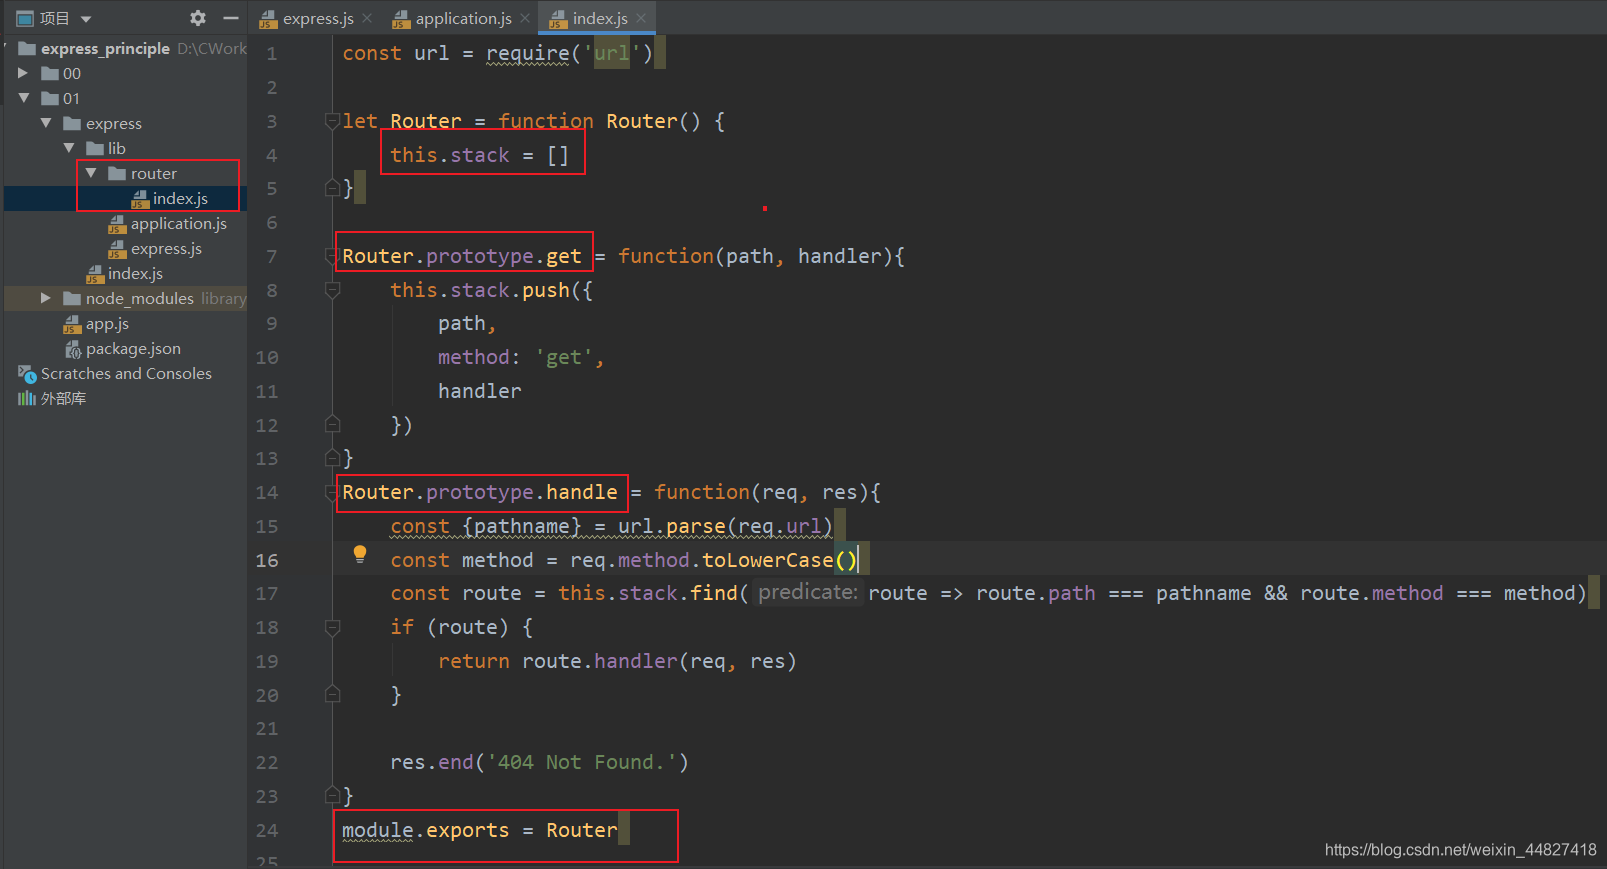The height and width of the screenshot is (869, 1607).
Task: Expand the node_modules folder
Action: pos(46,298)
